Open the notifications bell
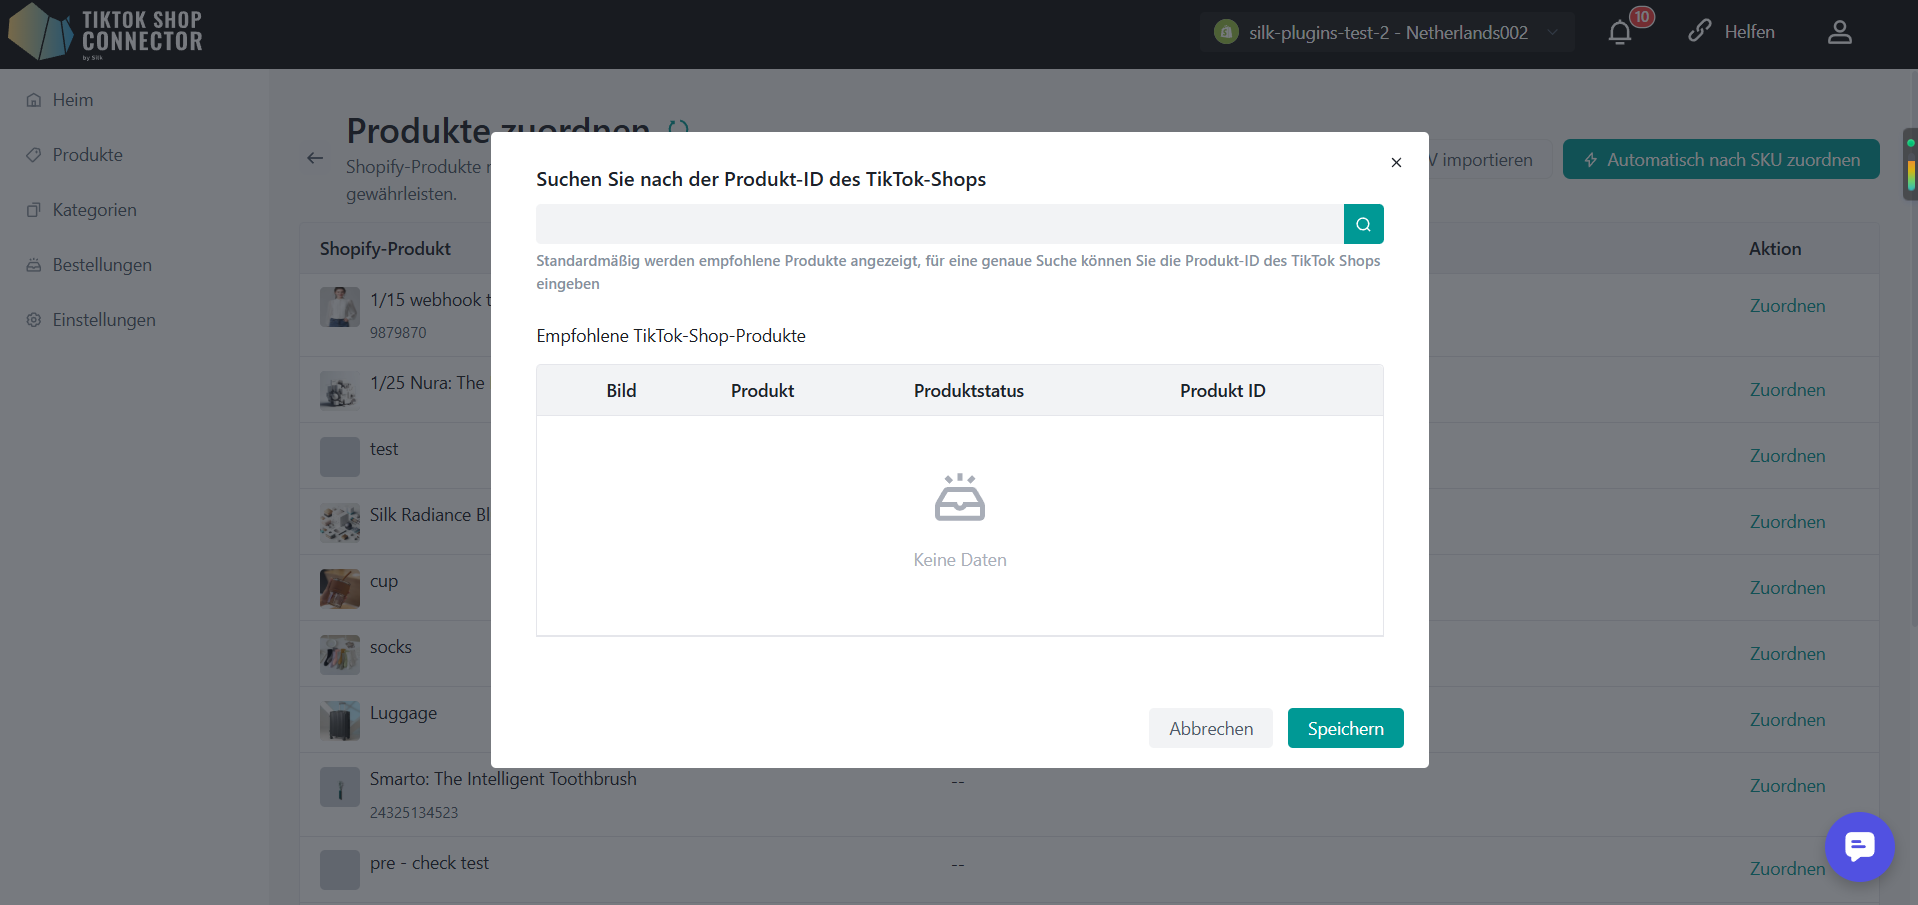Viewport: 1918px width, 905px height. [1620, 33]
